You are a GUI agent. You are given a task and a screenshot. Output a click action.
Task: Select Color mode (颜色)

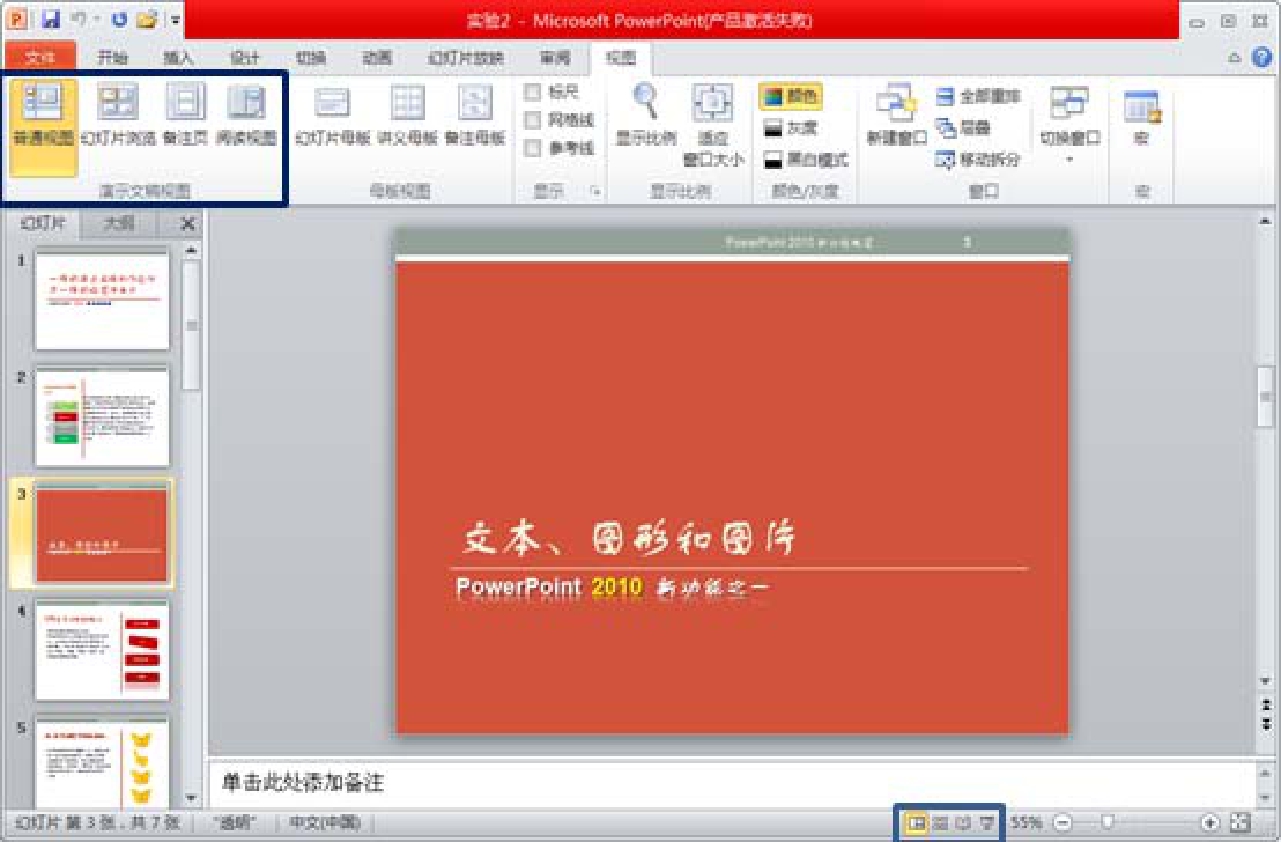click(x=790, y=97)
